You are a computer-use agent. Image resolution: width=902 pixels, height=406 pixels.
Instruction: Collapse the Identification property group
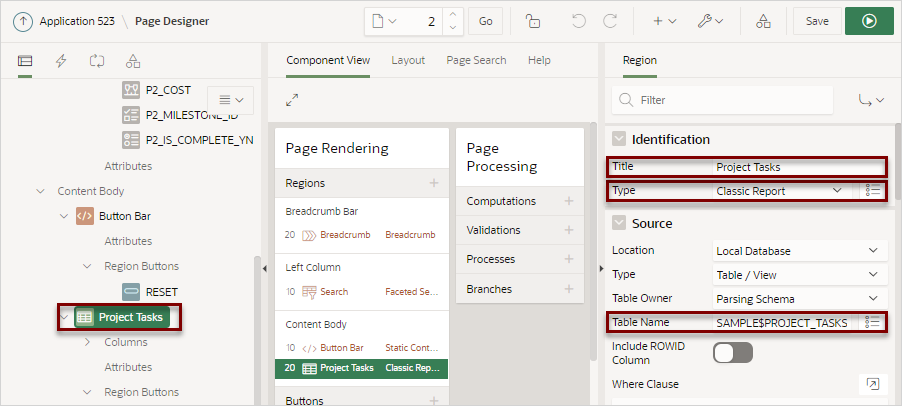tap(619, 139)
